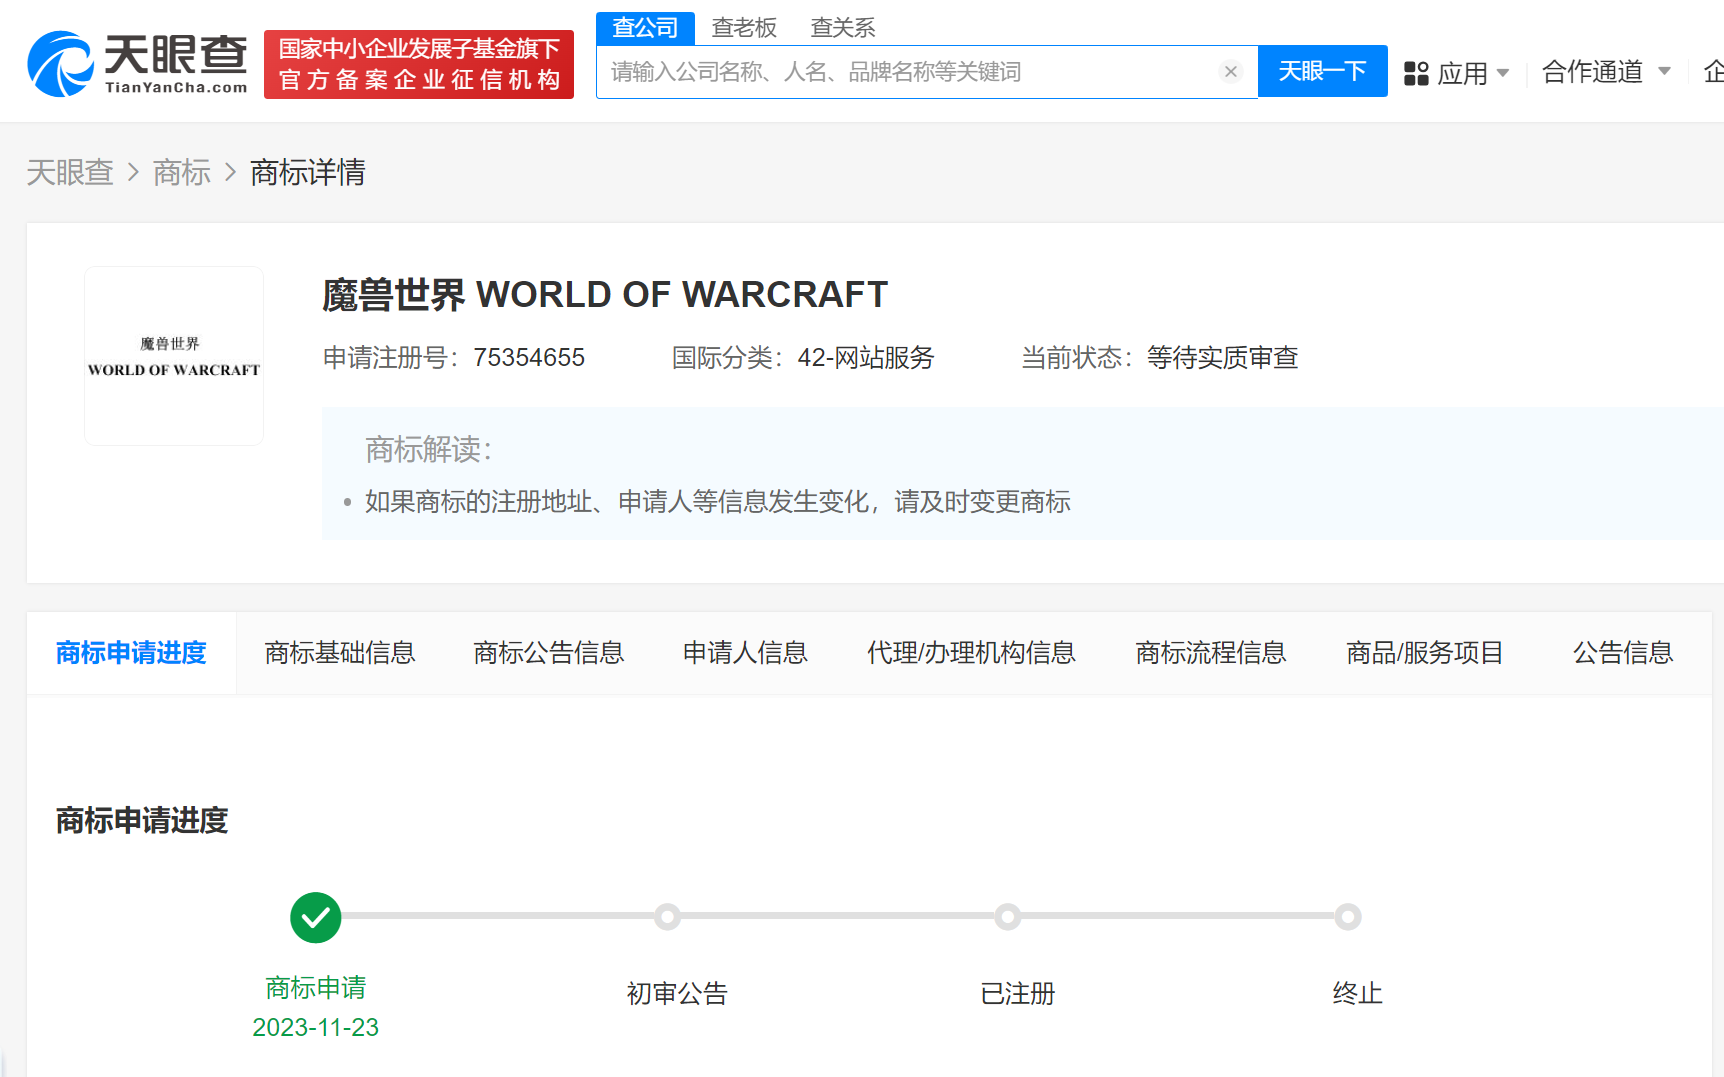Viewport: 1724px width, 1077px height.
Task: Open the 商标公告信息 tab
Action: point(549,653)
